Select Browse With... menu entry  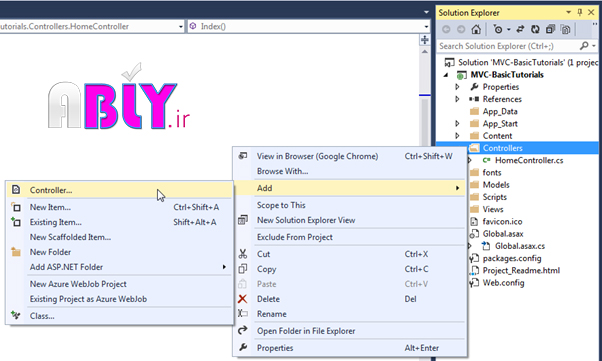[350, 171]
